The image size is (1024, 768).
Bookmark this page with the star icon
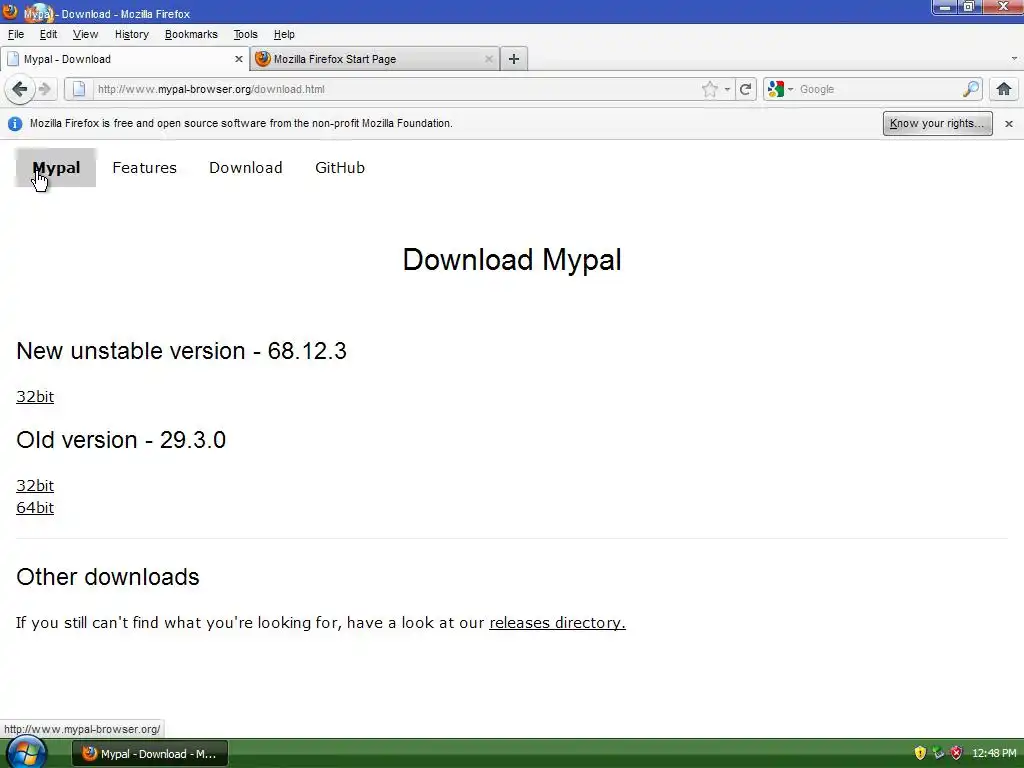click(x=709, y=89)
